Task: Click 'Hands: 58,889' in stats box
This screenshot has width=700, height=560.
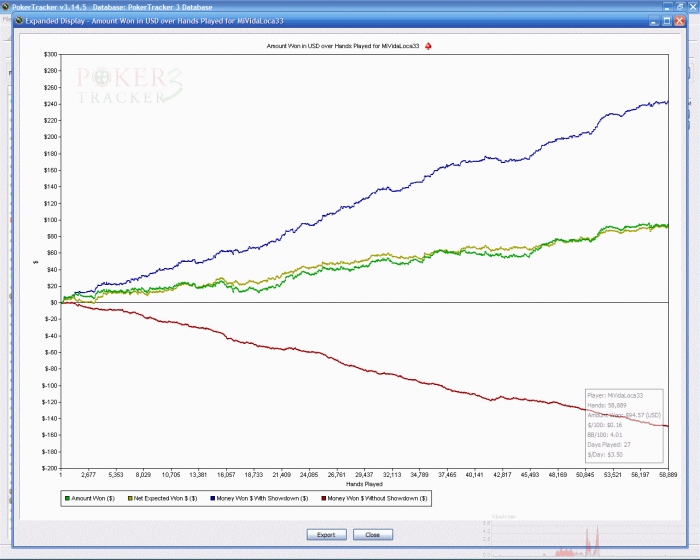Action: 607,405
